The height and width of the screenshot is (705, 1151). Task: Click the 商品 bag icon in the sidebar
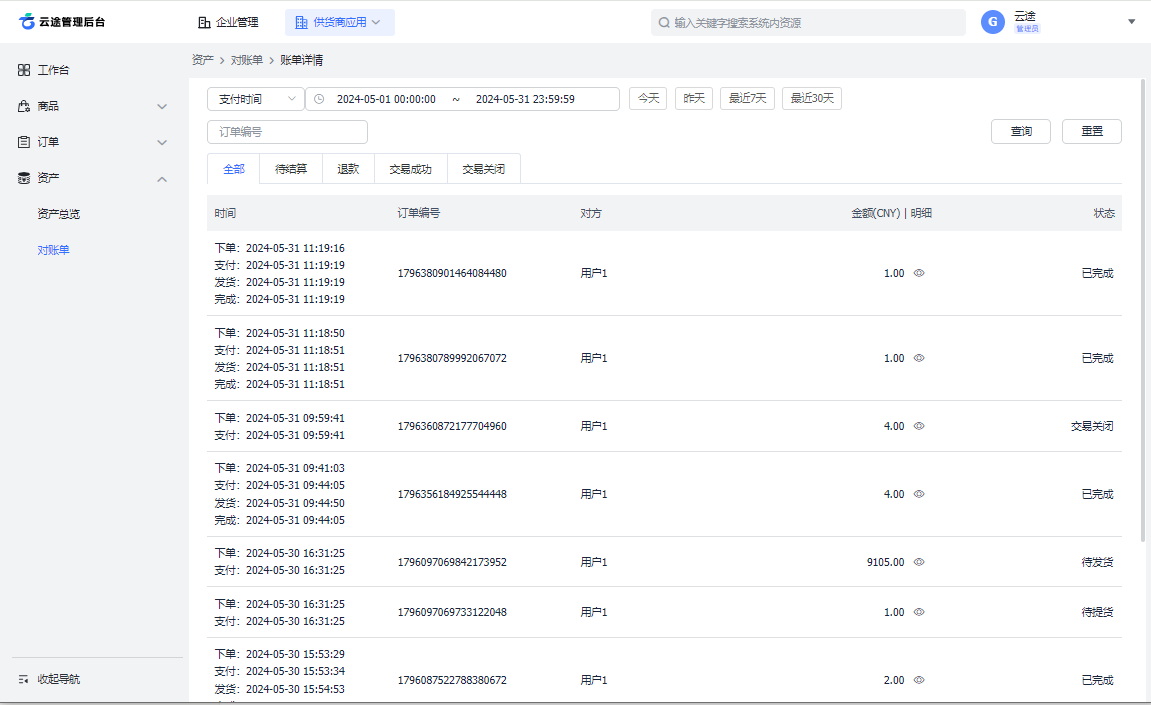click(x=24, y=106)
